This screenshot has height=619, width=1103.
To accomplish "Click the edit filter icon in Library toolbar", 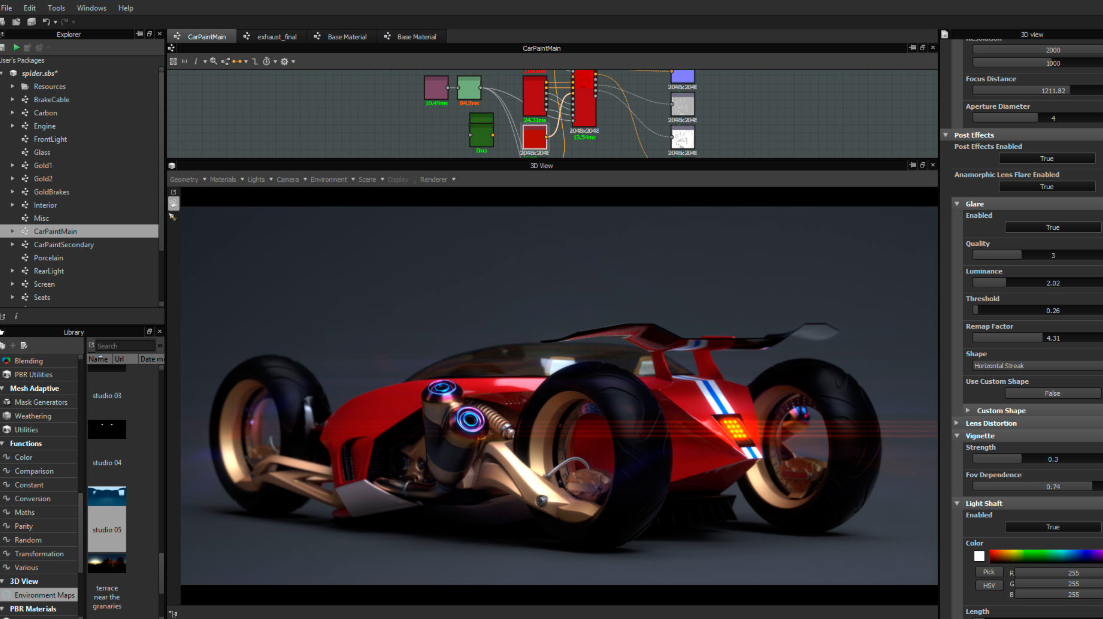I will point(24,345).
